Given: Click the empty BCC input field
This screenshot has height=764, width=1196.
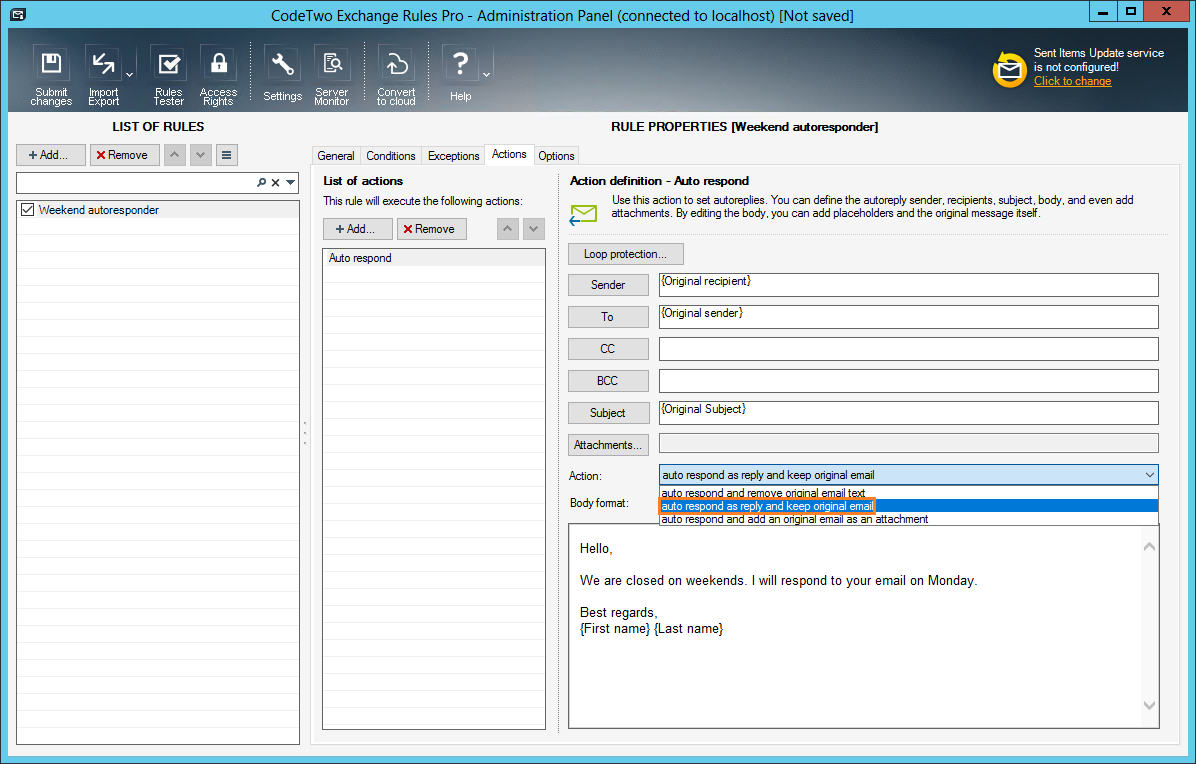Looking at the screenshot, I should (x=908, y=380).
